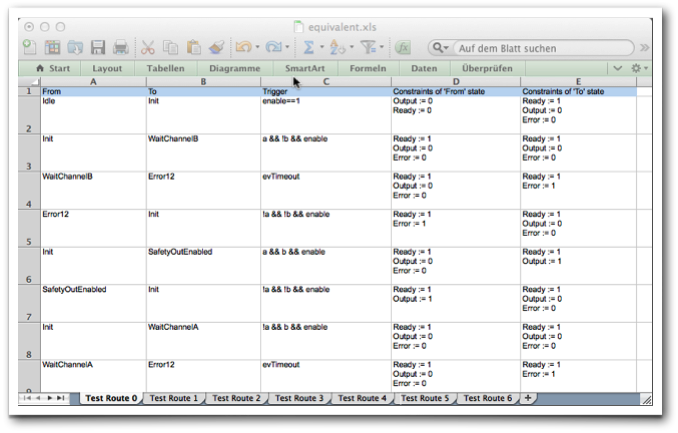The image size is (678, 433).
Task: Save the workbook with the floppy icon
Action: point(98,47)
